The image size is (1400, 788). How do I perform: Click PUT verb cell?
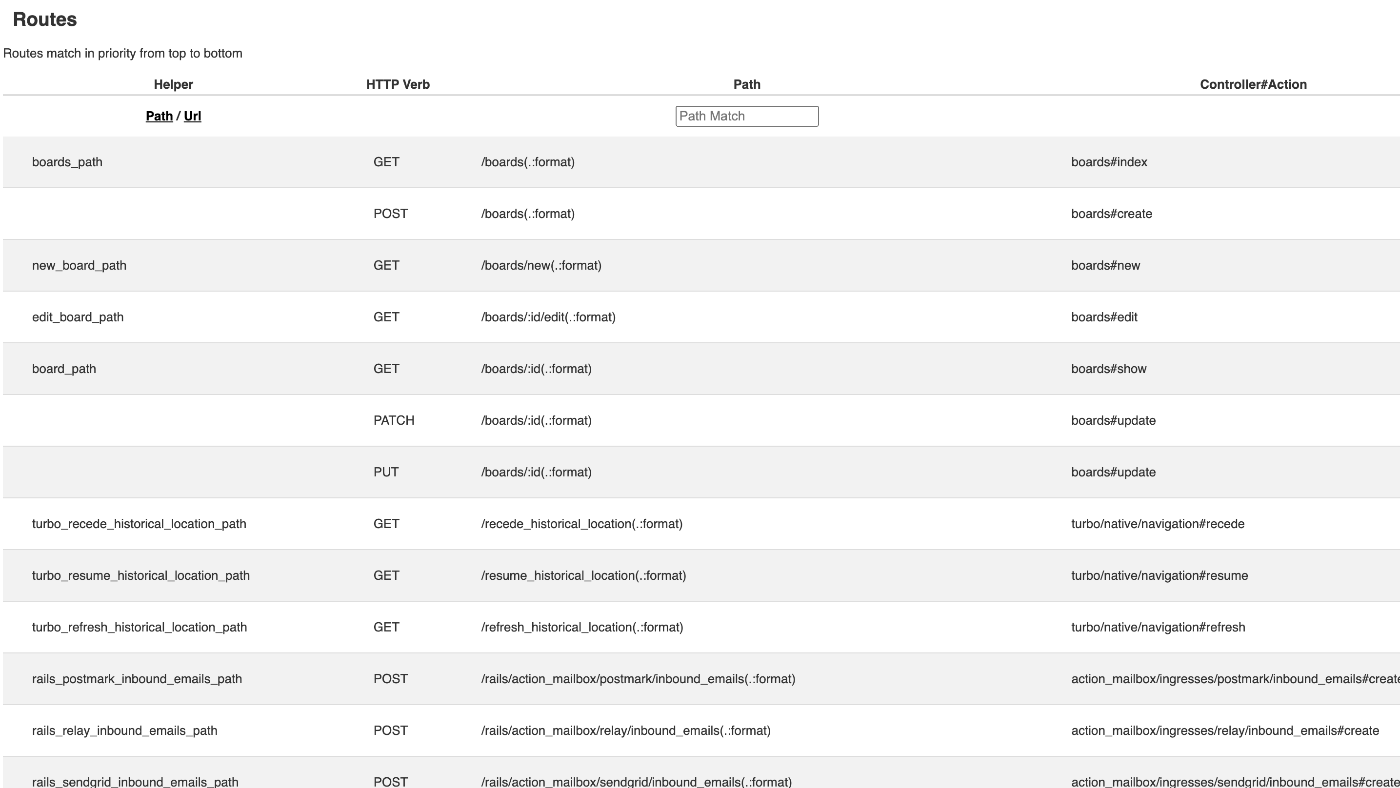pos(385,472)
